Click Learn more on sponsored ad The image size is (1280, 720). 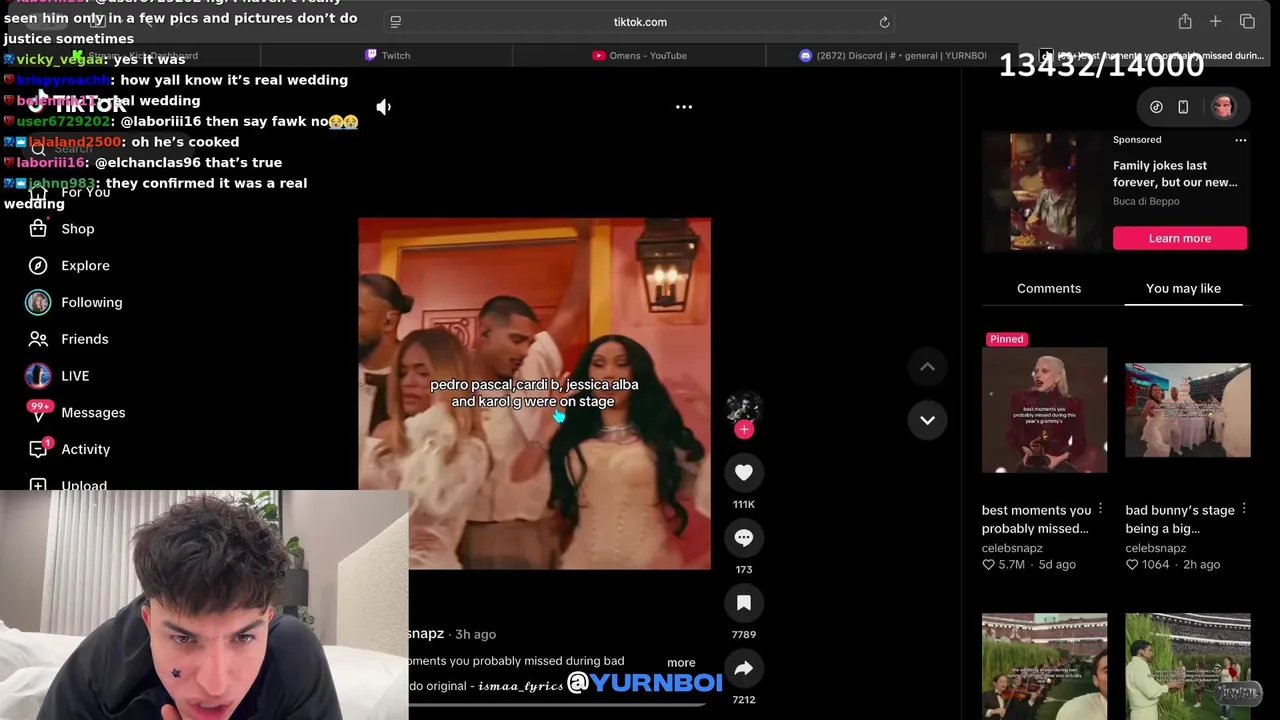point(1180,238)
